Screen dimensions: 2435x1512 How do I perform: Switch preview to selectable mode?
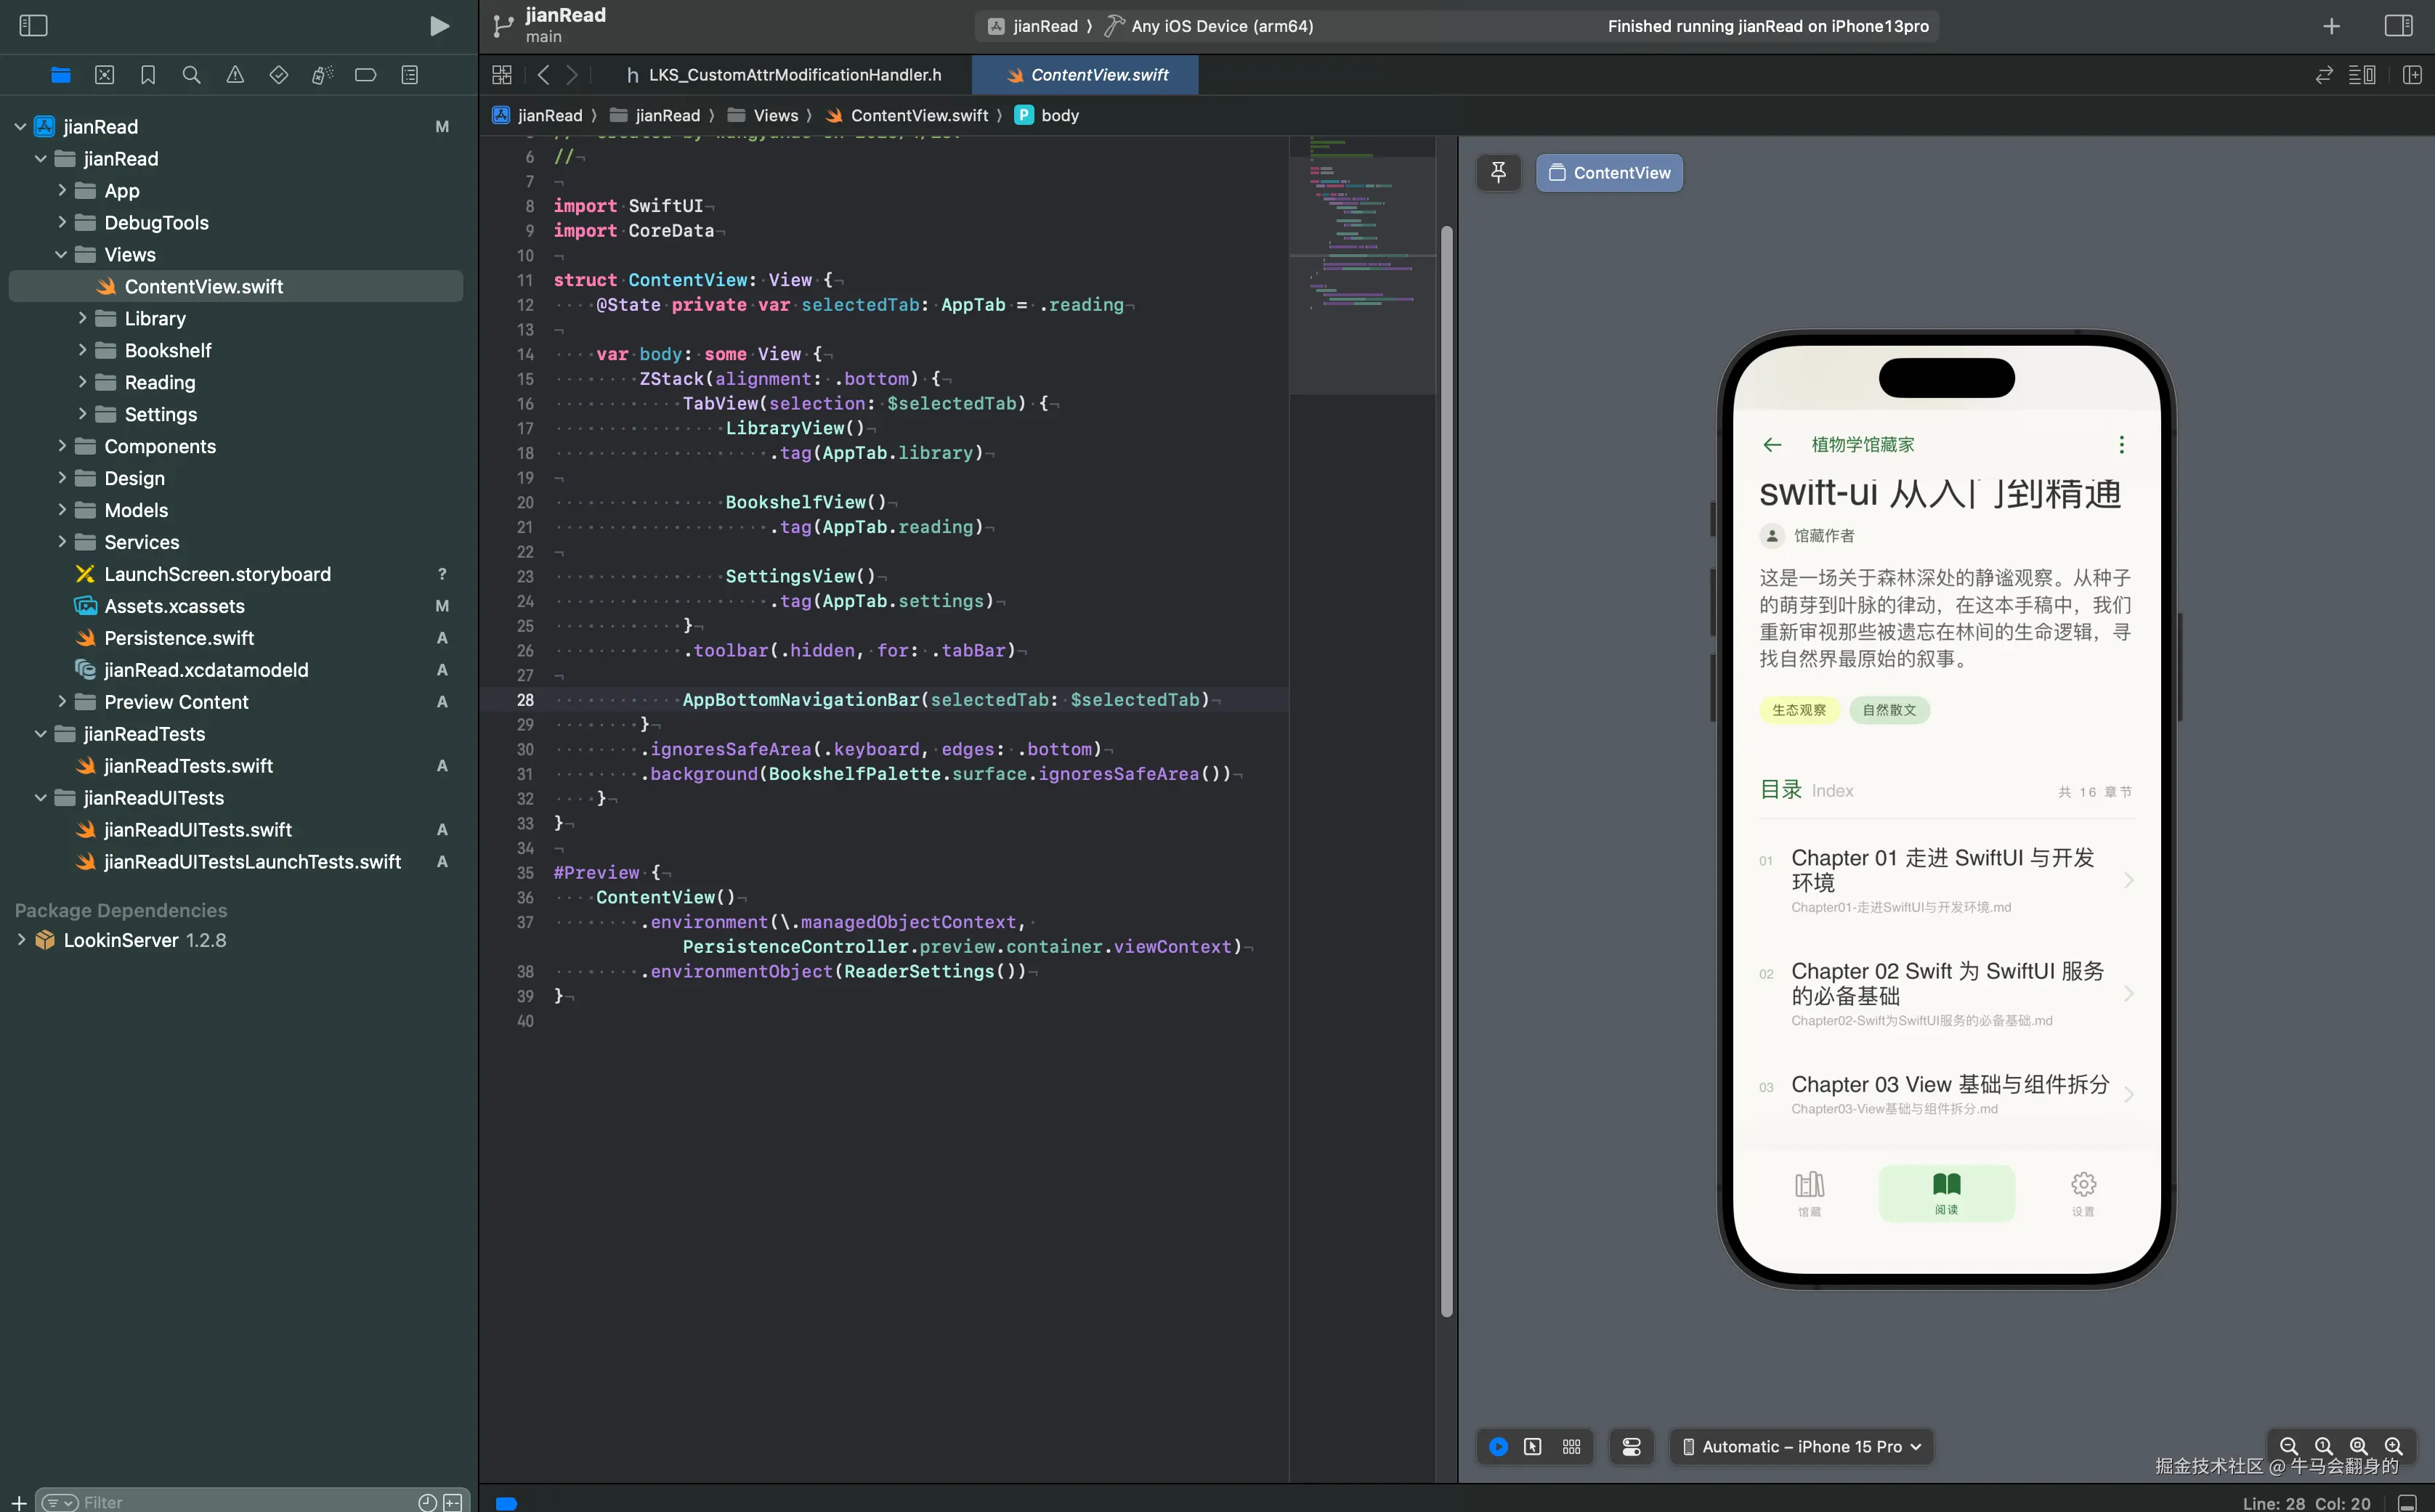(1532, 1447)
